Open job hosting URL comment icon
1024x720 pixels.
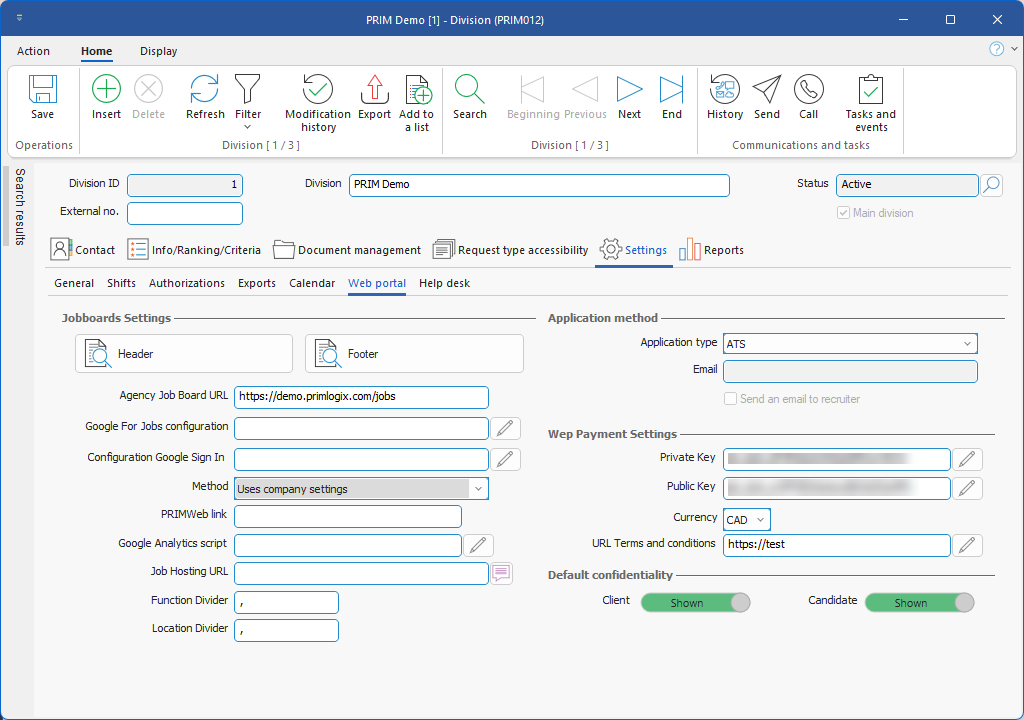point(501,573)
